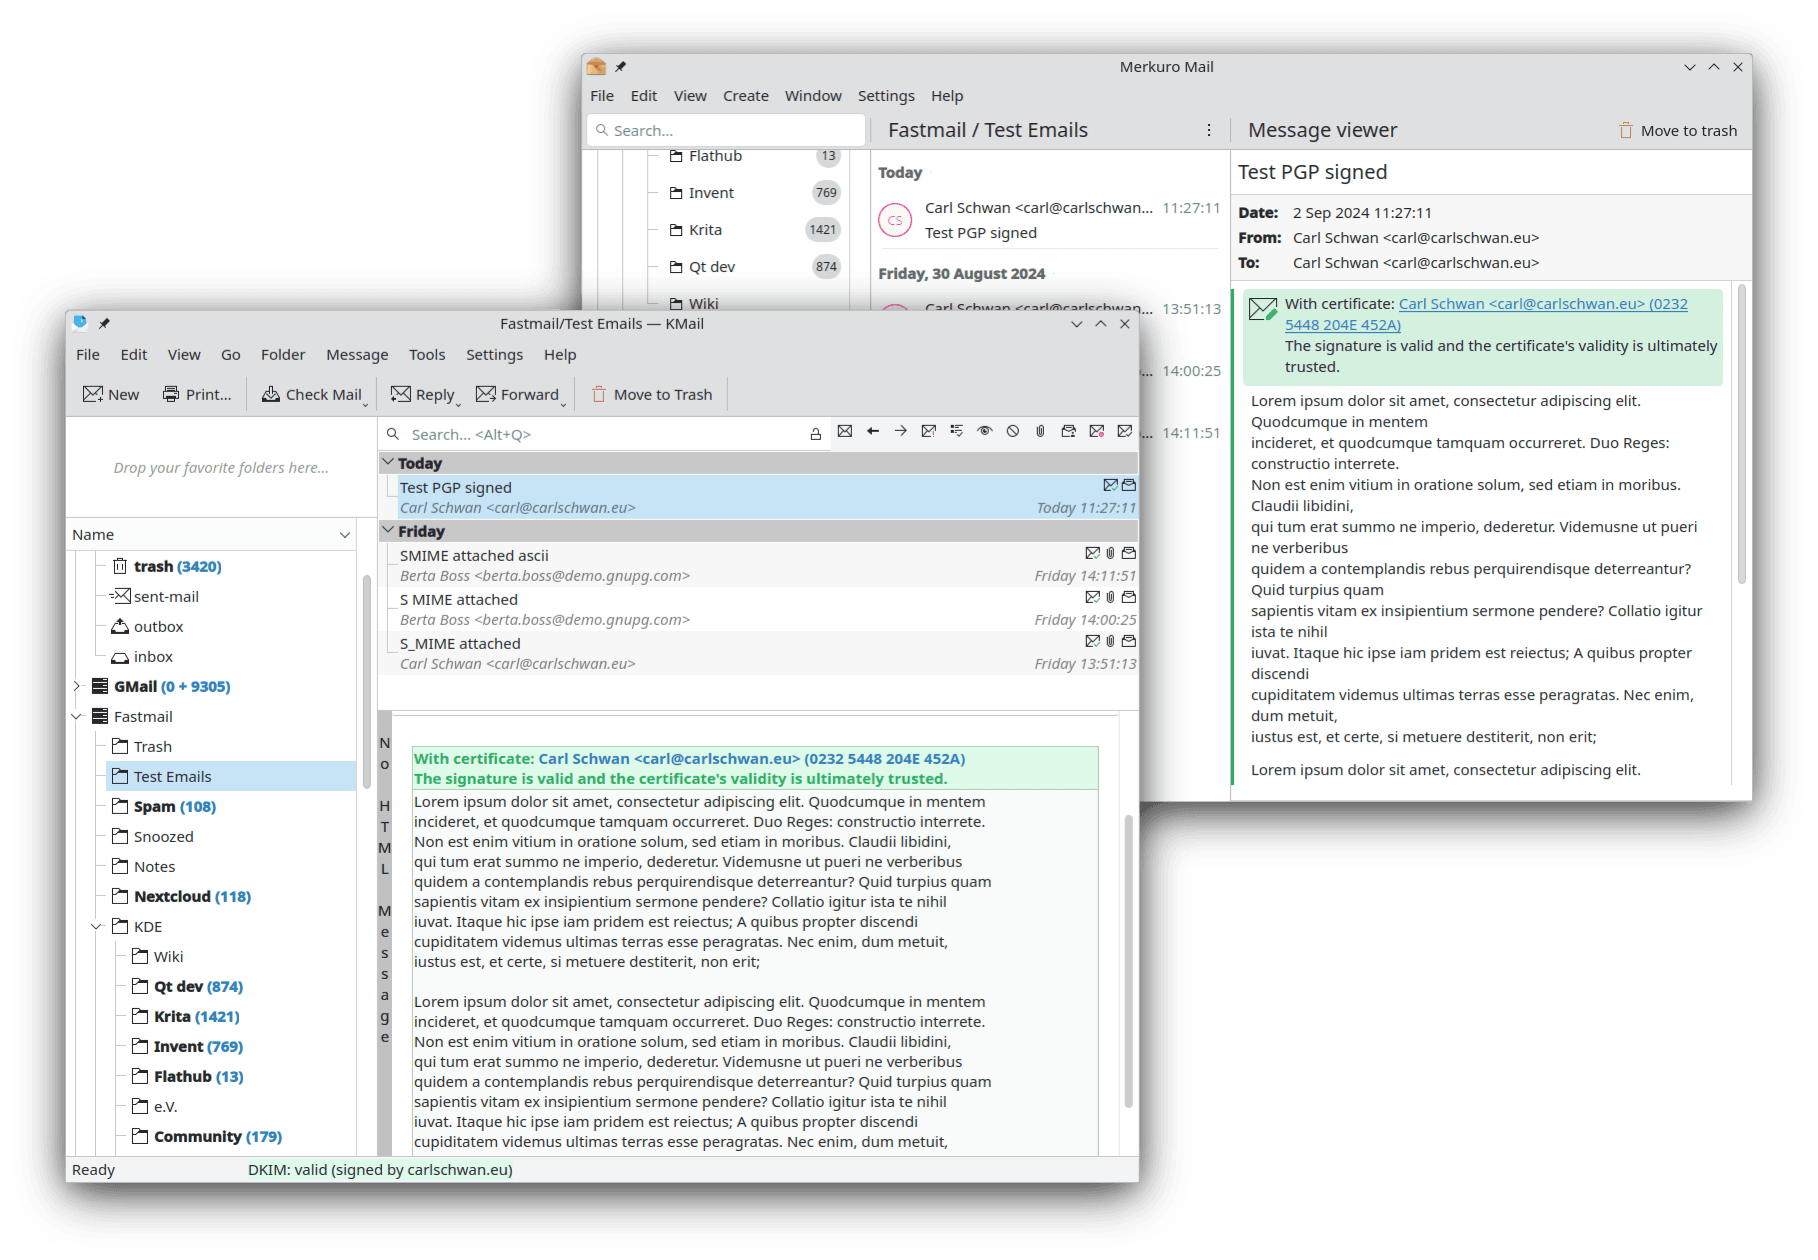Open the Folder menu in KMail
Viewport: 1818px width, 1260px height.
click(x=283, y=355)
